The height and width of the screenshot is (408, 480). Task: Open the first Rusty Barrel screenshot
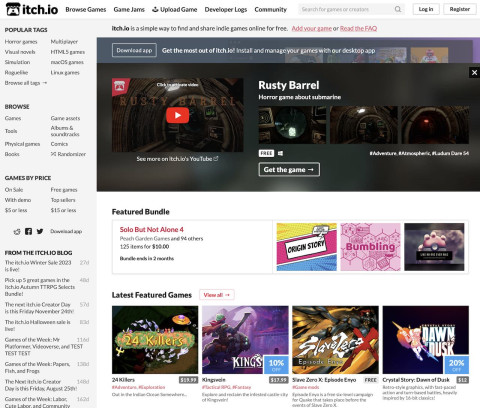pos(292,125)
